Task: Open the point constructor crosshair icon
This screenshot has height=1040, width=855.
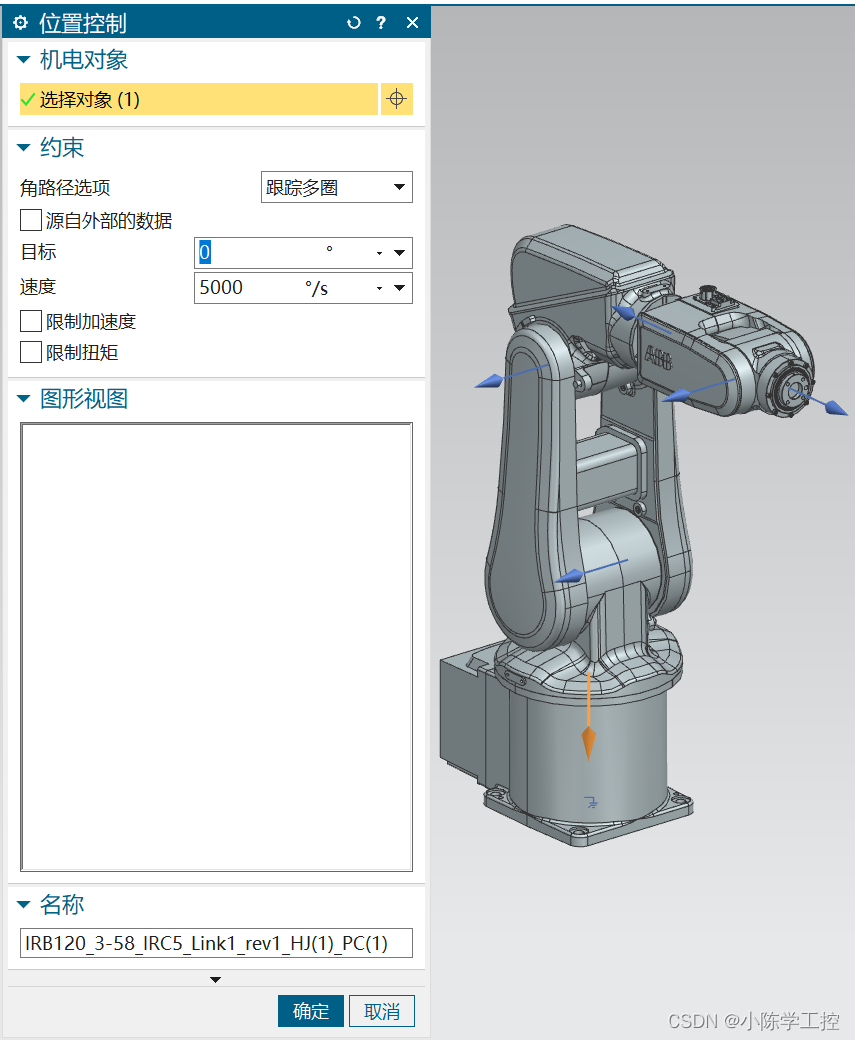Action: click(x=396, y=99)
